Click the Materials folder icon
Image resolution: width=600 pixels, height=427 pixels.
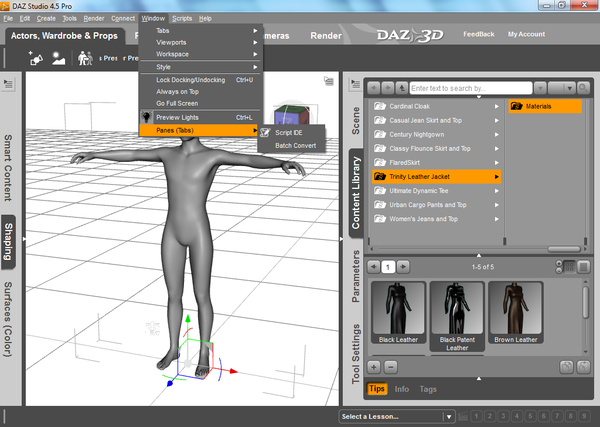click(x=517, y=106)
